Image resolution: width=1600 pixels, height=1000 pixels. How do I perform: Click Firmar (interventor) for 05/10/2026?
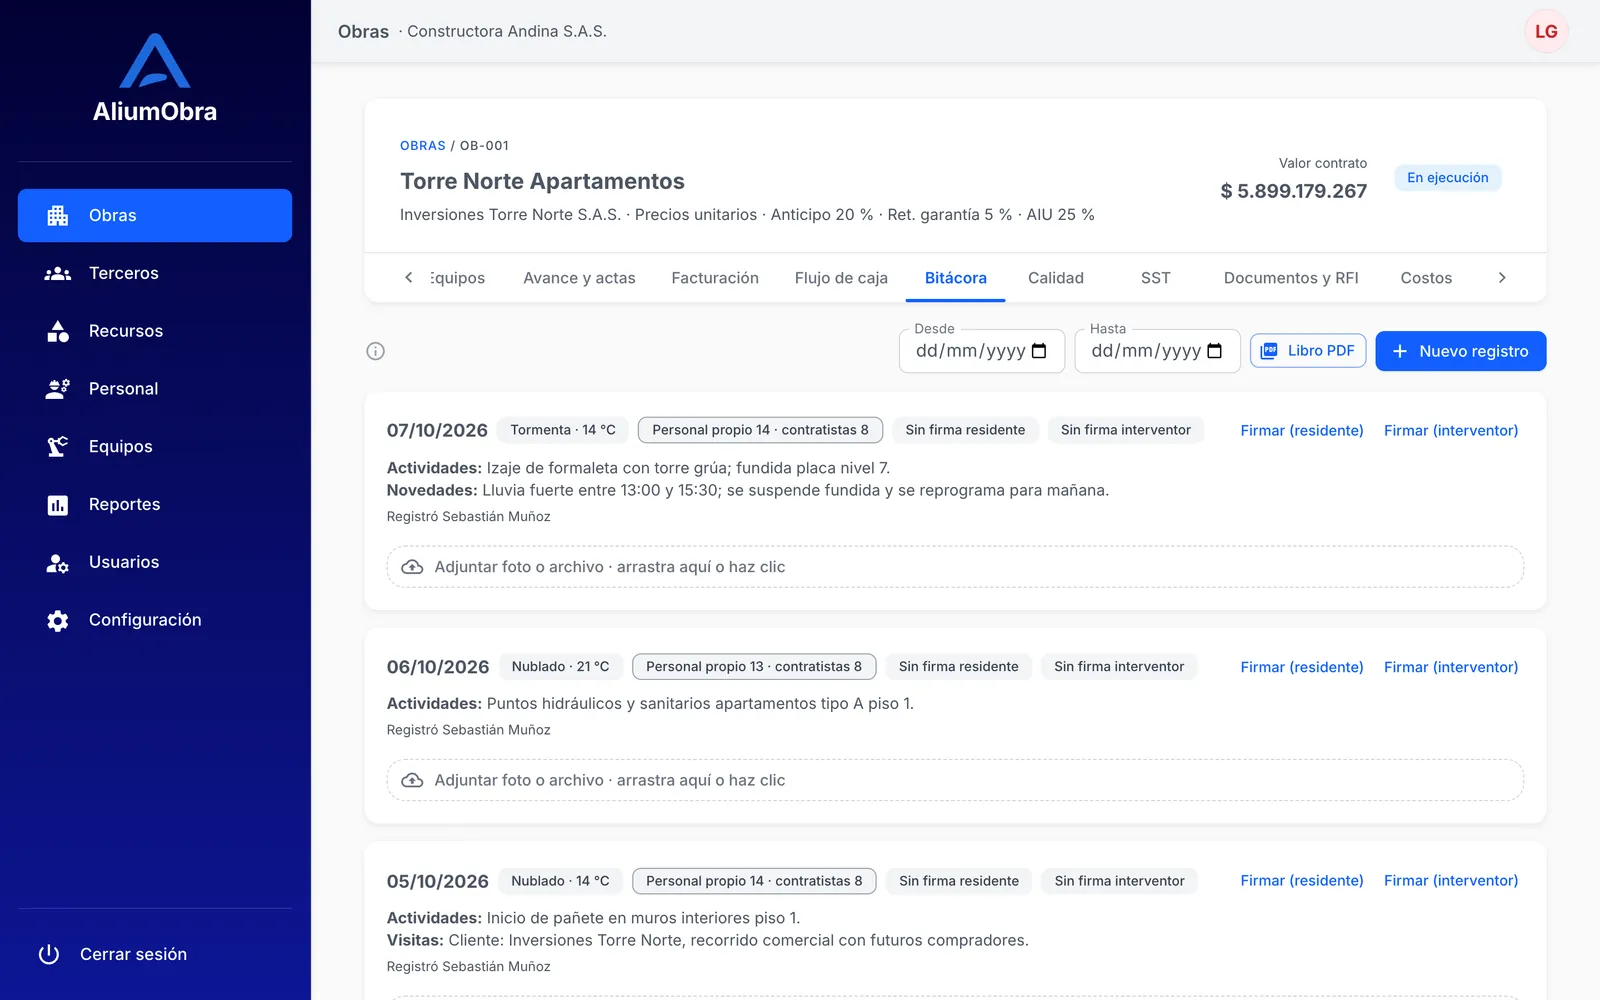pyautogui.click(x=1451, y=881)
